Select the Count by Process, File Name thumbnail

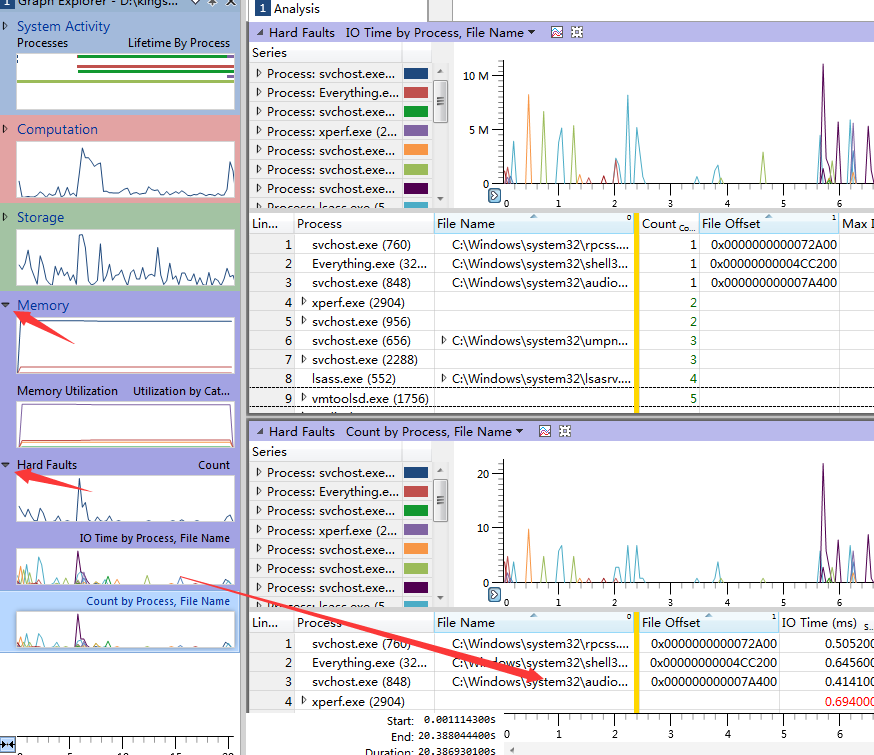125,630
